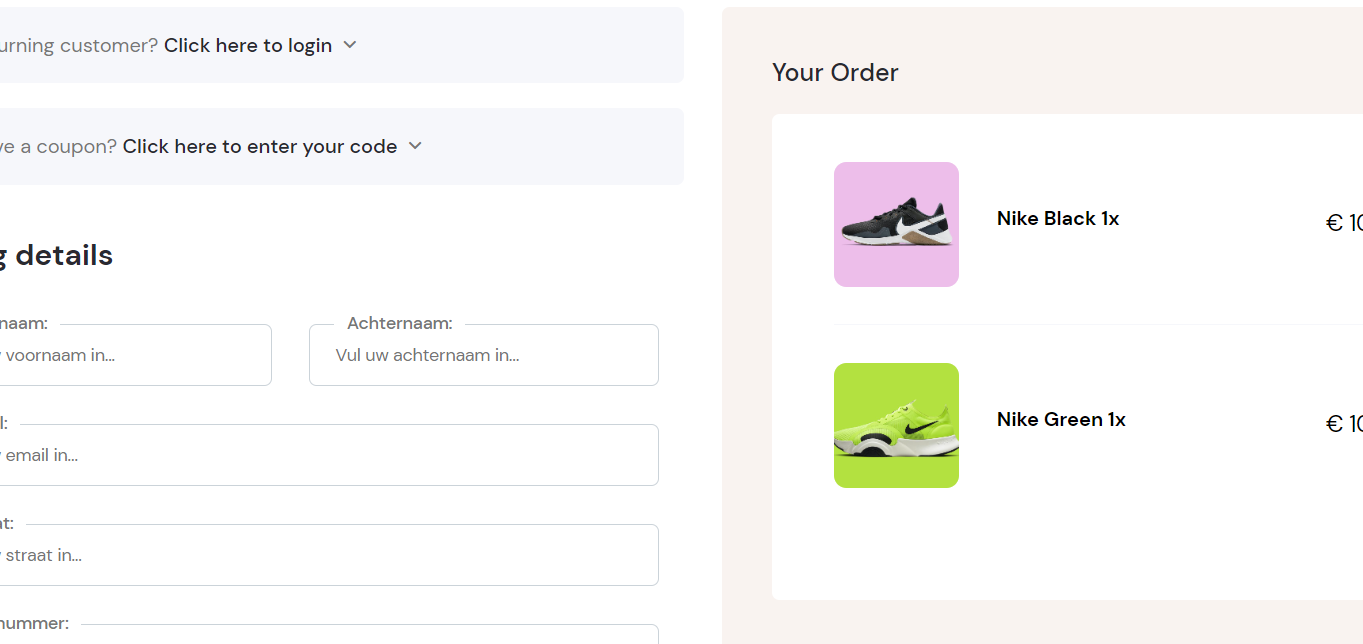The height and width of the screenshot is (644, 1363).
Task: Expand the login chevron arrow
Action: point(350,45)
